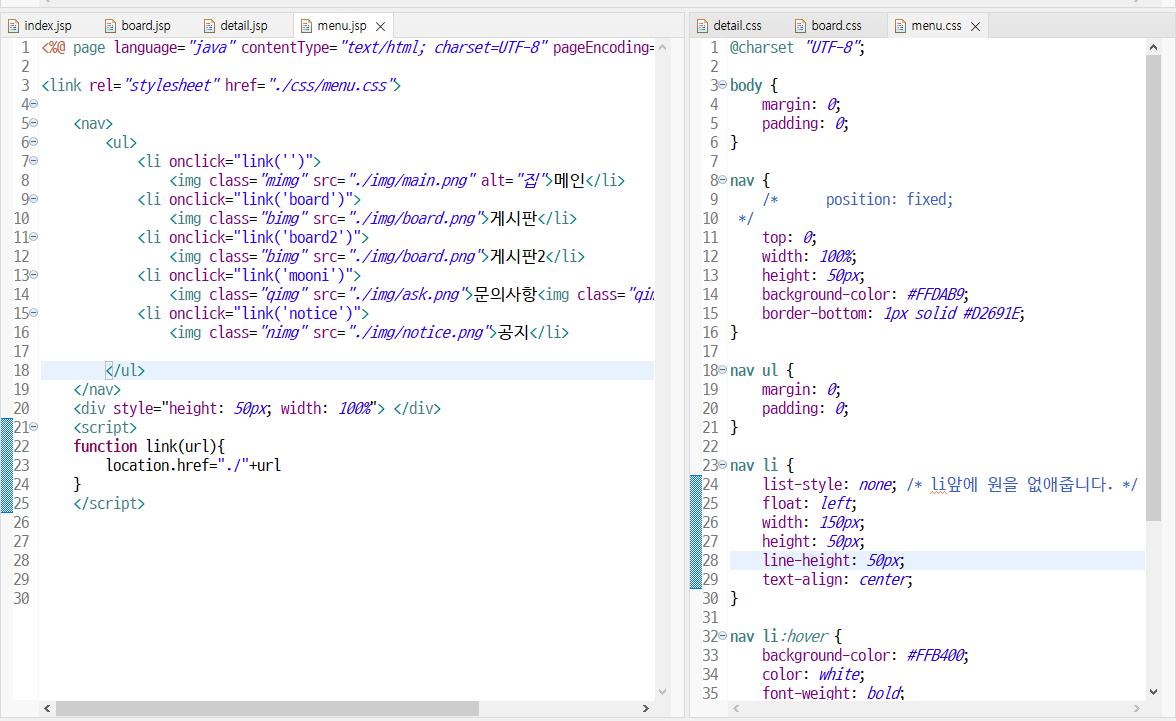Collapse the script fold at line 21
The width and height of the screenshot is (1176, 721).
coord(34,426)
